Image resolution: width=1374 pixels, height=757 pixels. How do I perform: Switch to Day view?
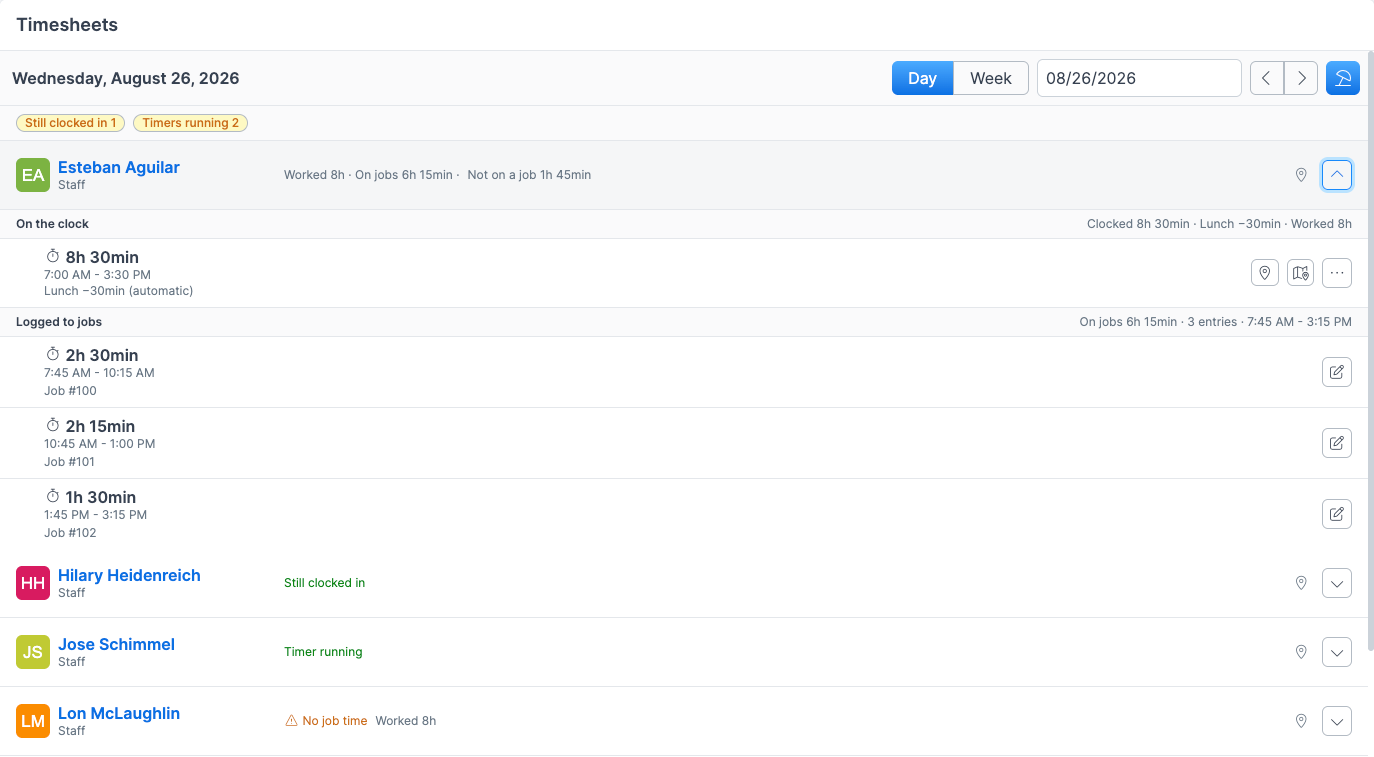point(922,78)
